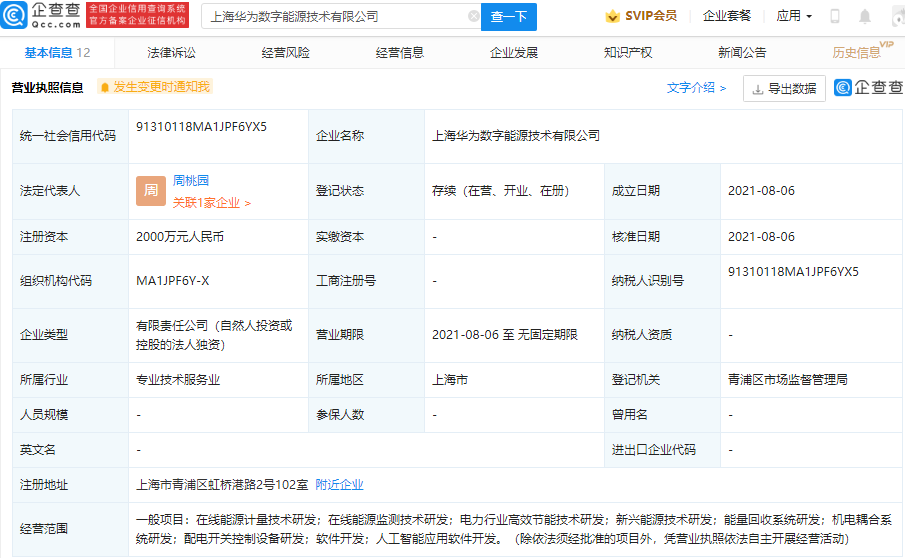
Task: Open the mobile phone app icon
Action: click(835, 17)
